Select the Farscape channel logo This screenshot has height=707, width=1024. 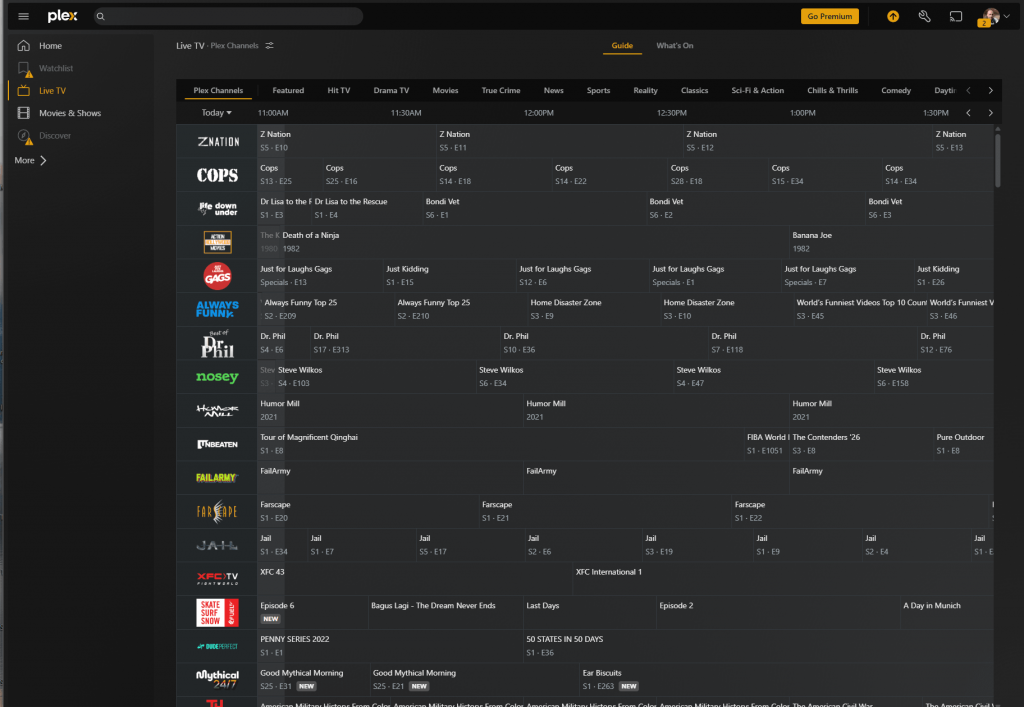click(x=217, y=512)
